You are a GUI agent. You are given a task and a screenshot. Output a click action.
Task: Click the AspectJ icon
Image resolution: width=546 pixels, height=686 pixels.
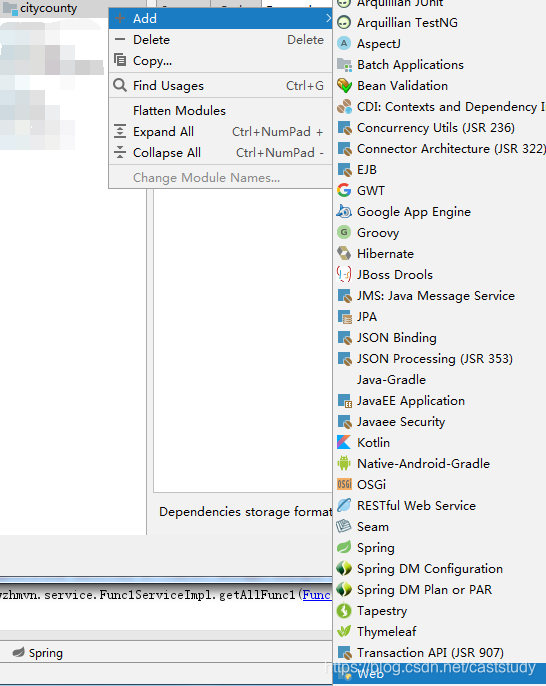344,43
